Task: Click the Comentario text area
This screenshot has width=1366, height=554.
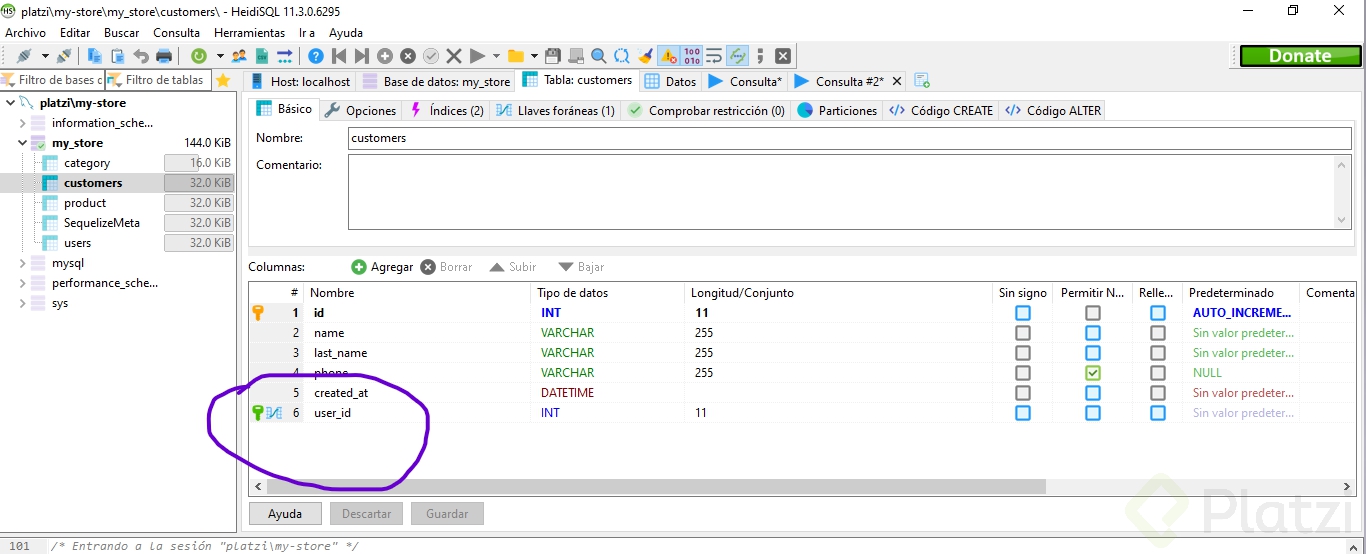Action: click(x=850, y=192)
